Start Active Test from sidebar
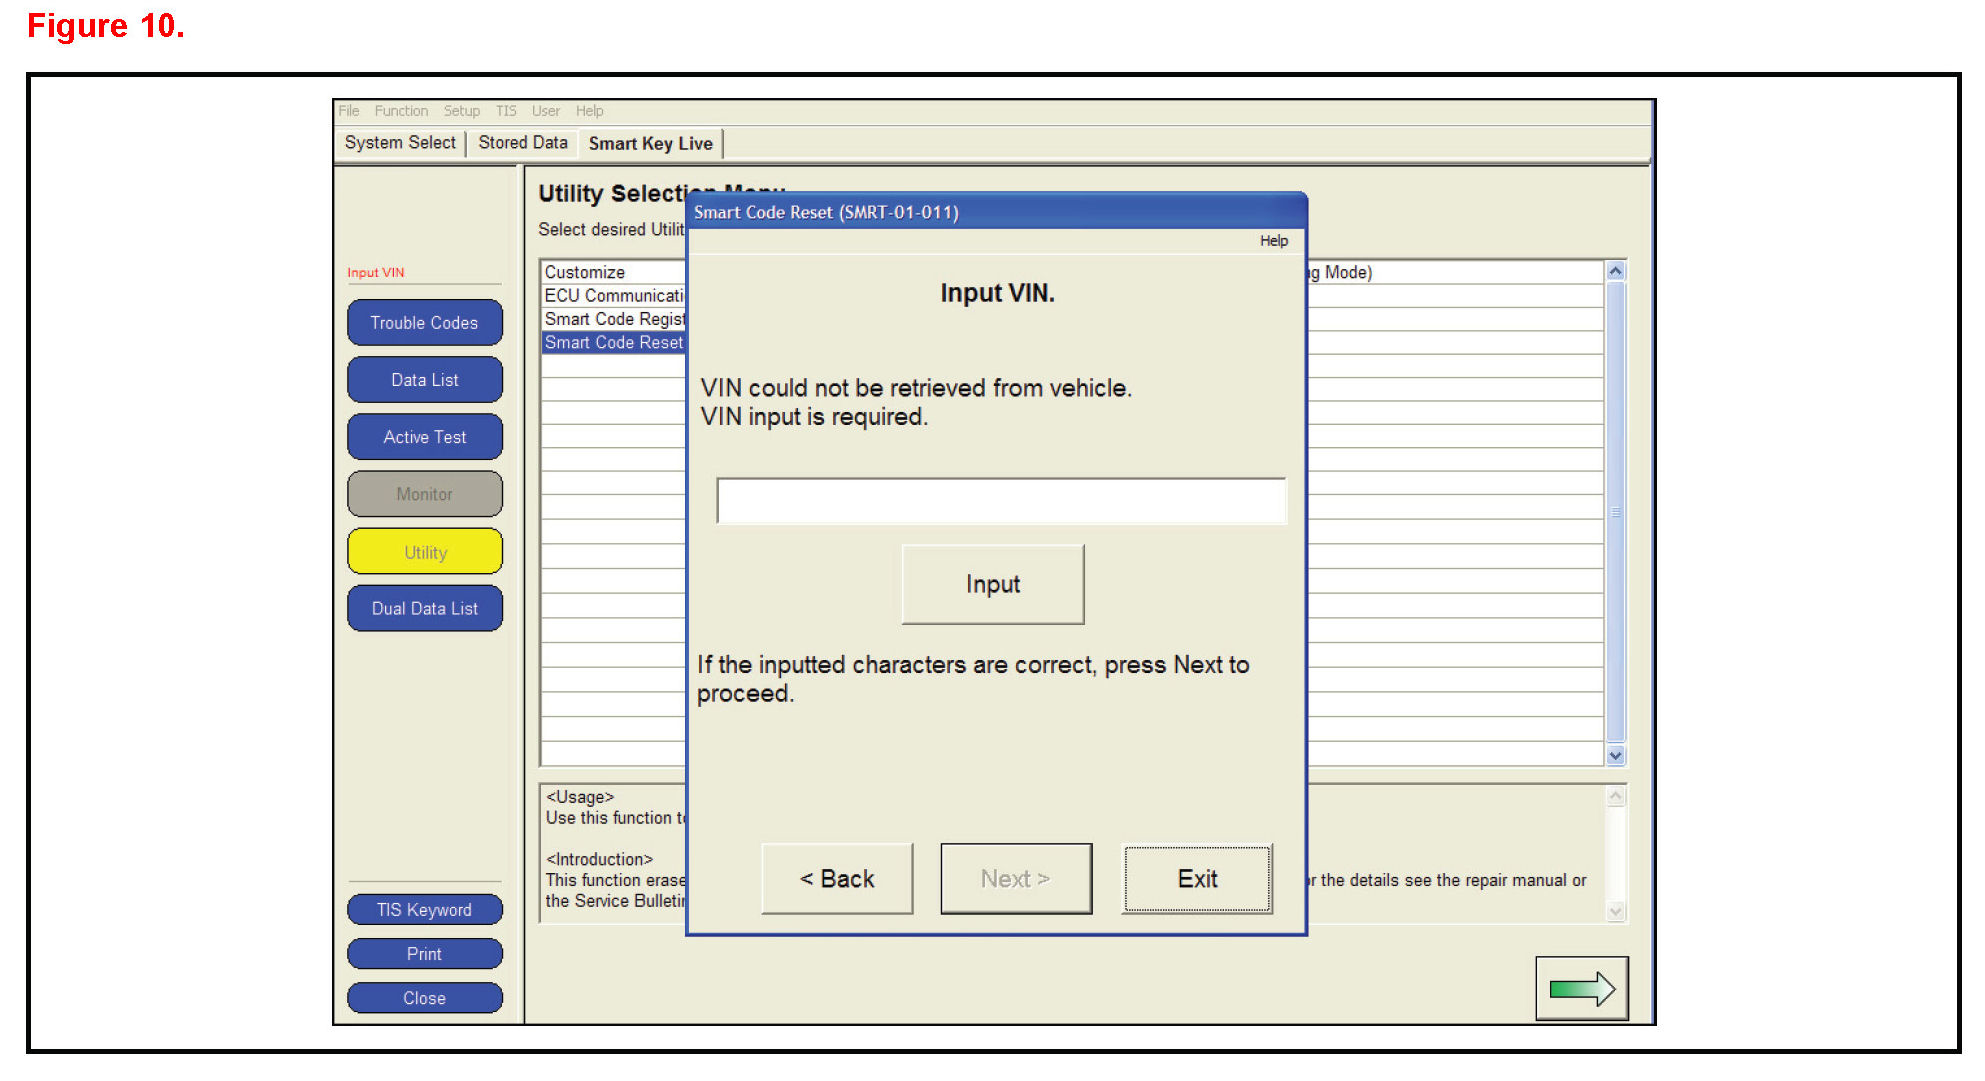 coord(424,437)
